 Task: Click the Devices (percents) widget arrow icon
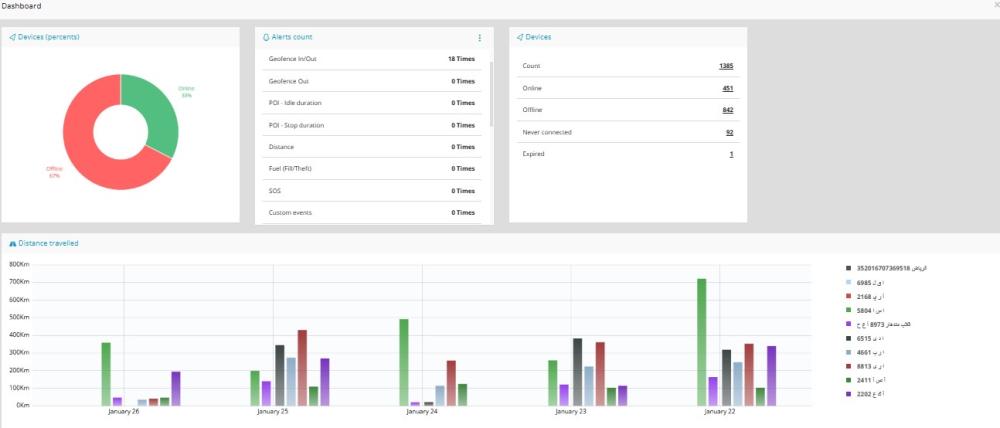point(12,37)
